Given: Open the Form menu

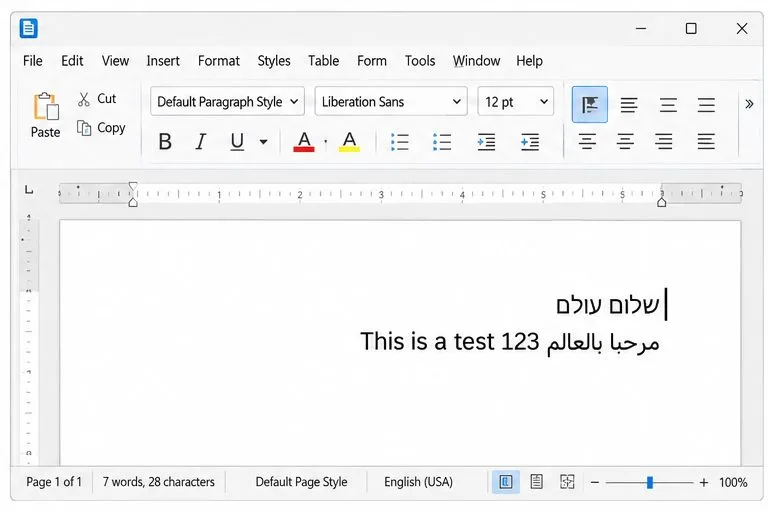Looking at the screenshot, I should tap(372, 61).
